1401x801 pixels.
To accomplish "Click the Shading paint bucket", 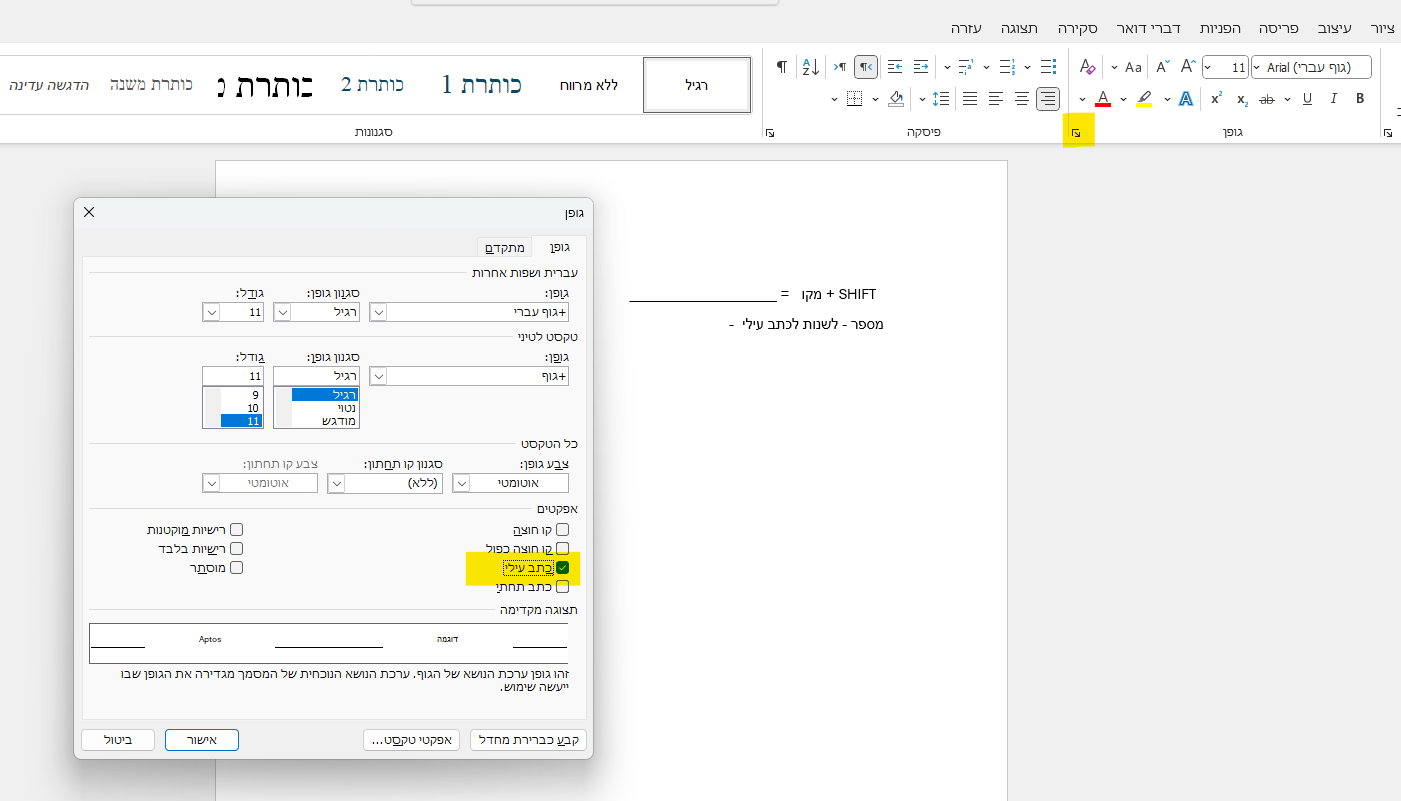I will (896, 98).
